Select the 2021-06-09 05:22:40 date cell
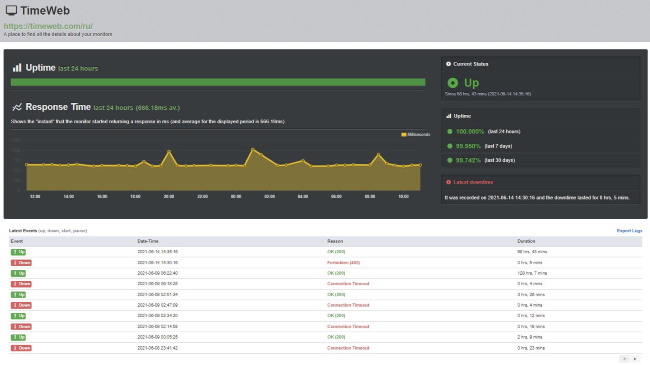The image size is (650, 365). click(158, 273)
